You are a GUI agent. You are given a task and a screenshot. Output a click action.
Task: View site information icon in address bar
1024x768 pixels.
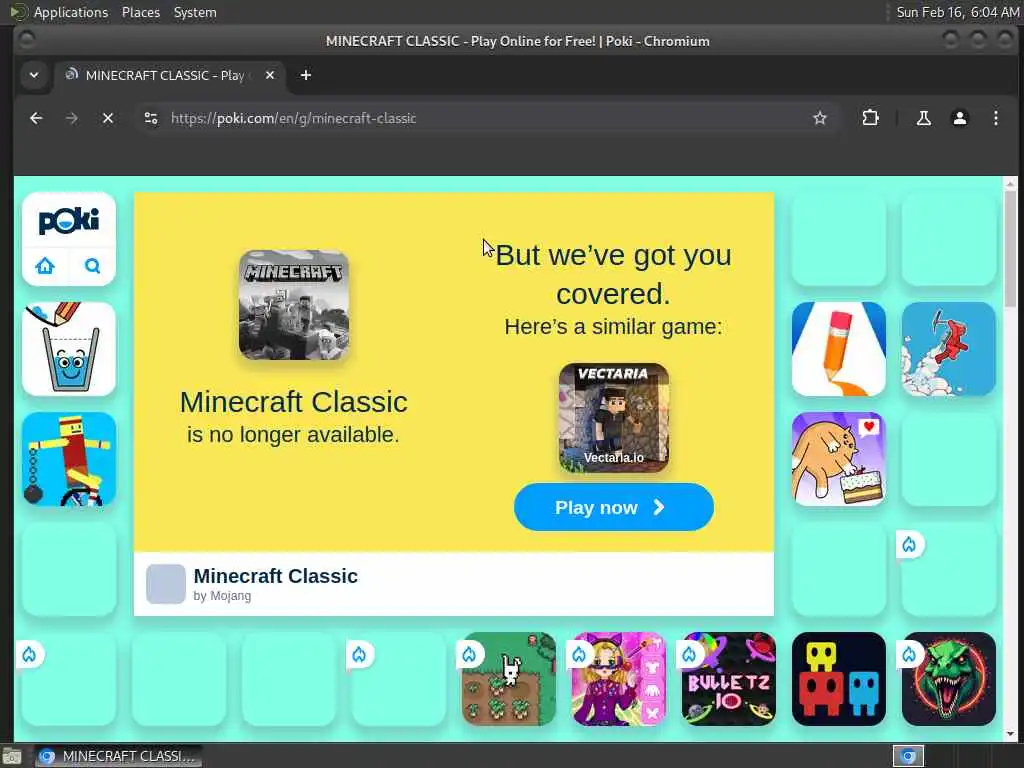tap(151, 118)
